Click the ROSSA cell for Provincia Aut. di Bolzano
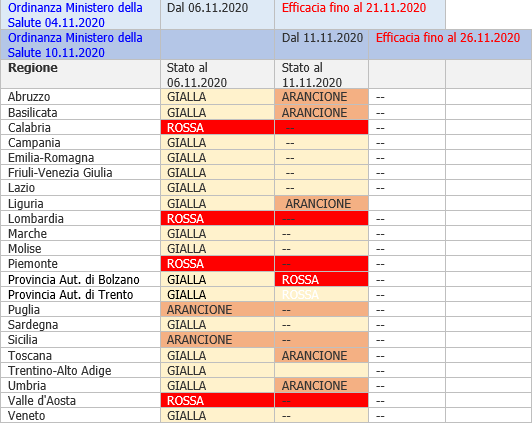532x424 pixels. [x=321, y=280]
